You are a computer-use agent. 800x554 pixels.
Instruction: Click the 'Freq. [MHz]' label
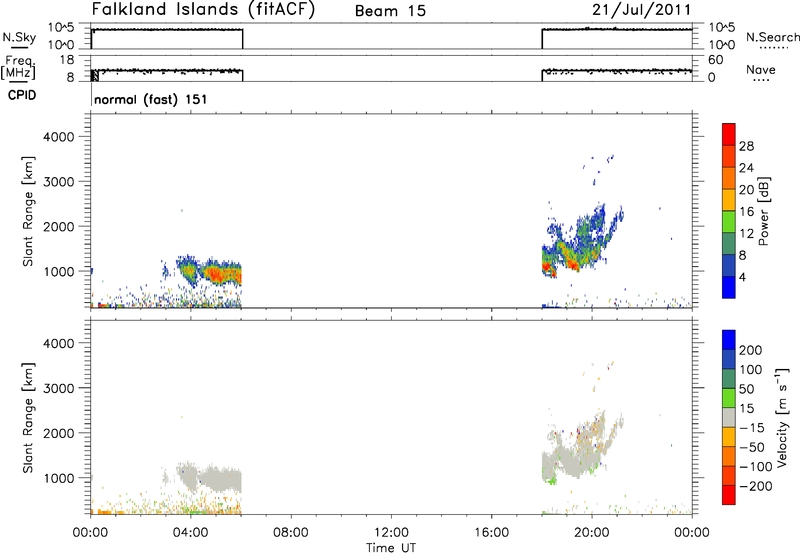tap(19, 67)
